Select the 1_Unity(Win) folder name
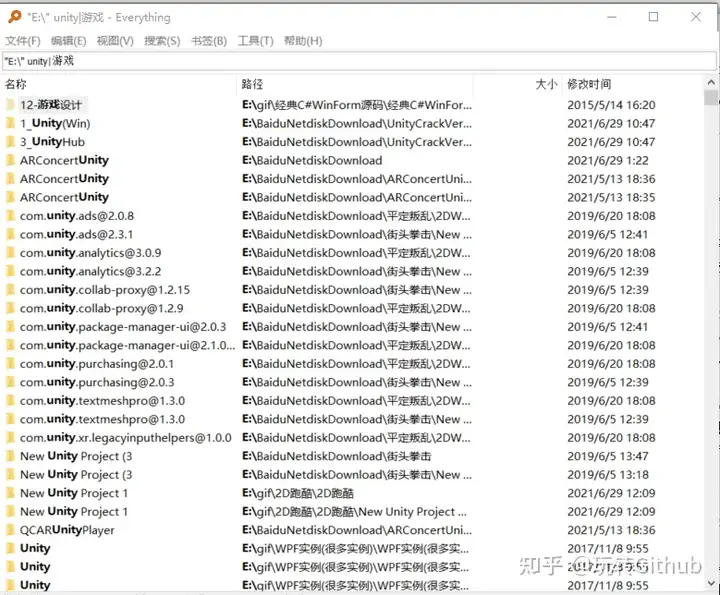The height and width of the screenshot is (595, 720). pyautogui.click(x=55, y=123)
